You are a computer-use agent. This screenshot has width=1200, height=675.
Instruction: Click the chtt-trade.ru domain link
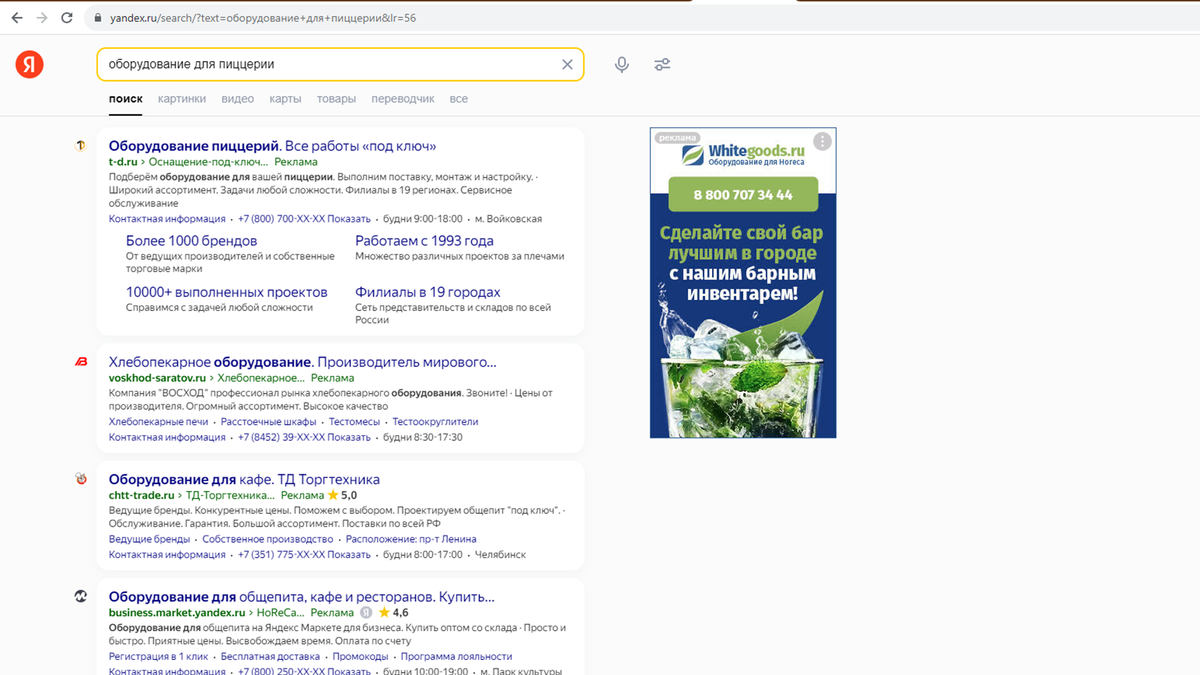[141, 495]
